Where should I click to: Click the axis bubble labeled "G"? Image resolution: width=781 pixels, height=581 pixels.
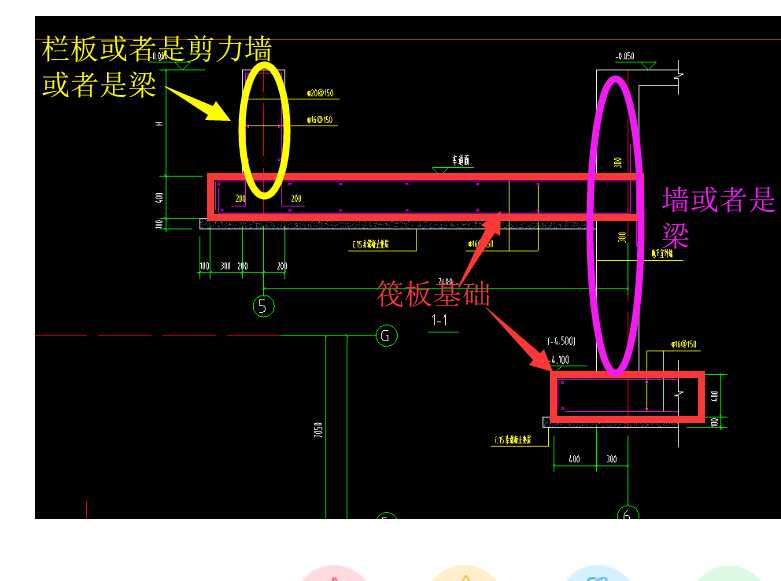387,336
